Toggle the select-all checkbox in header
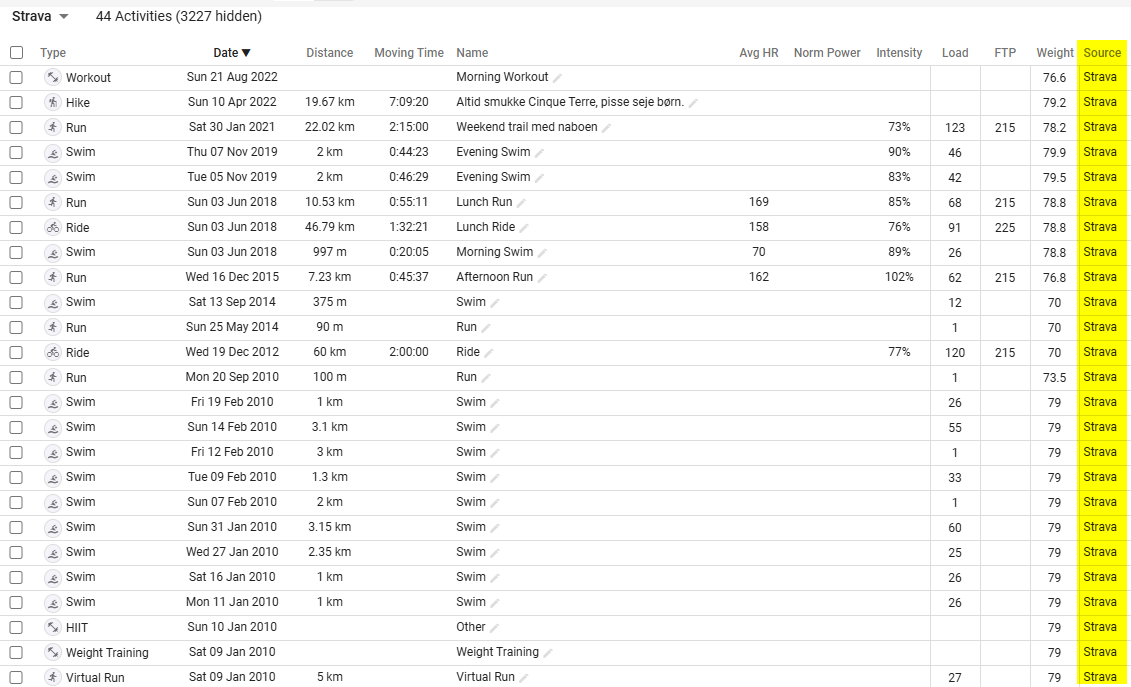Screen dimensions: 1131x687 pyautogui.click(x=17, y=53)
